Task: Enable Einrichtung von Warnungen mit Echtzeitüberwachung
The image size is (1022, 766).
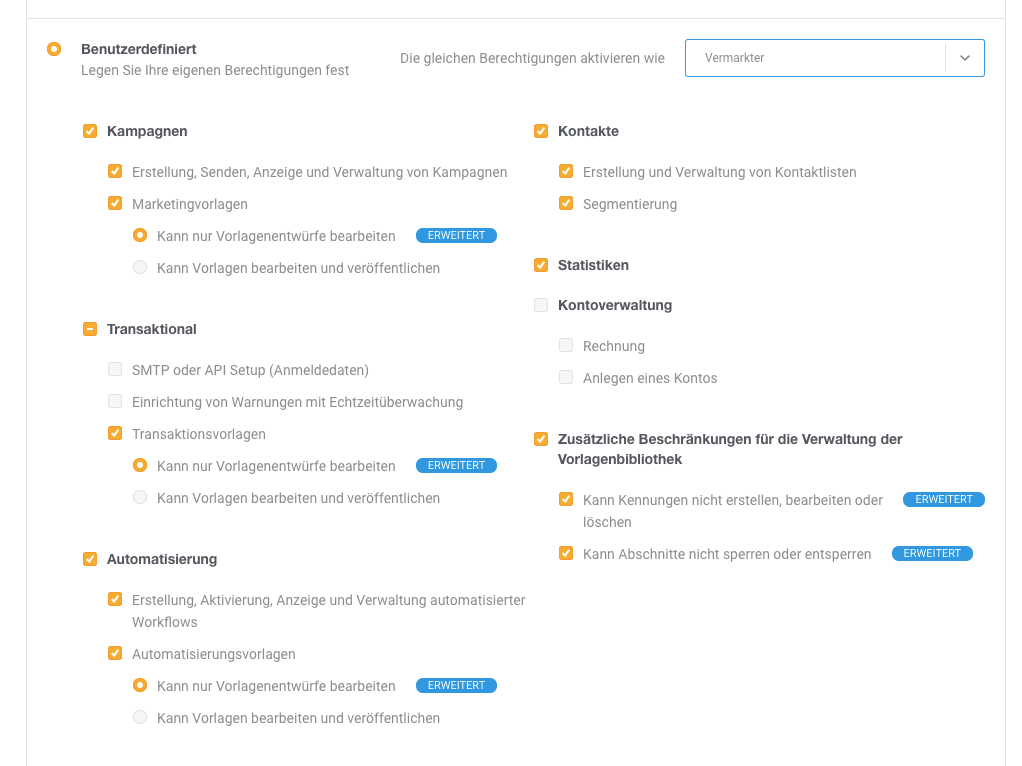Action: [x=115, y=402]
